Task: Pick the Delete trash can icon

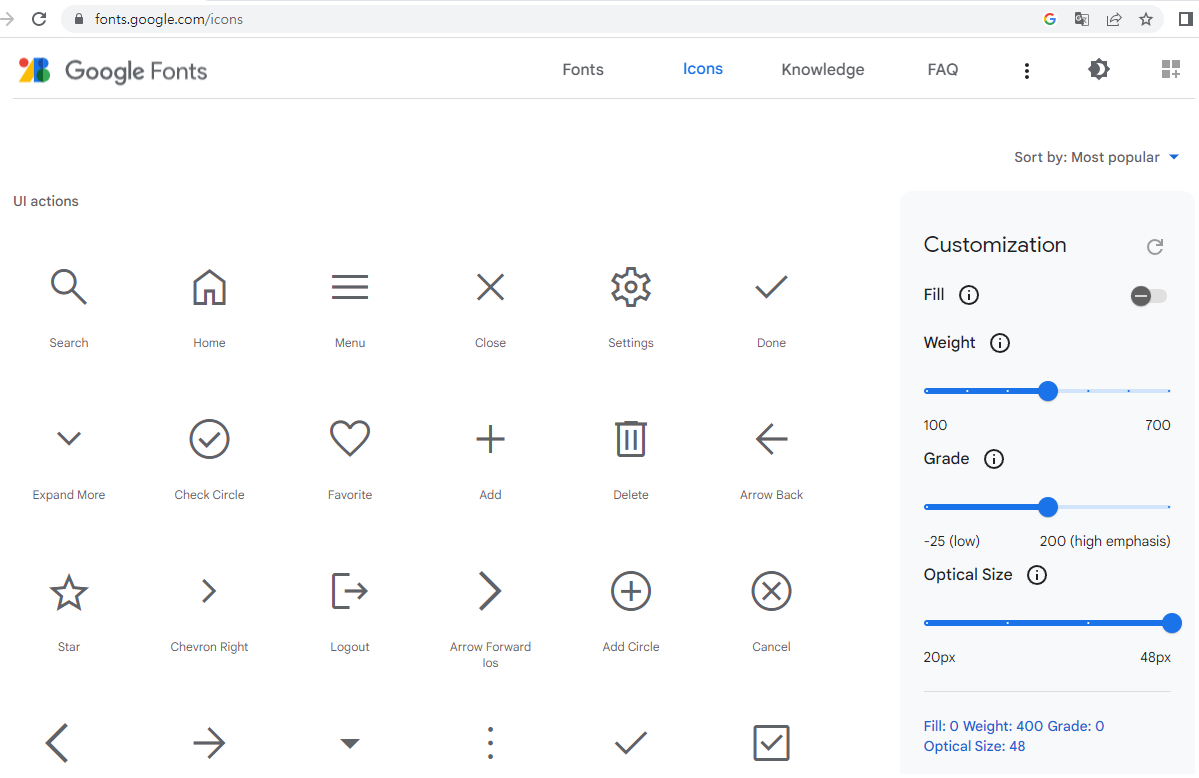Action: (x=631, y=439)
